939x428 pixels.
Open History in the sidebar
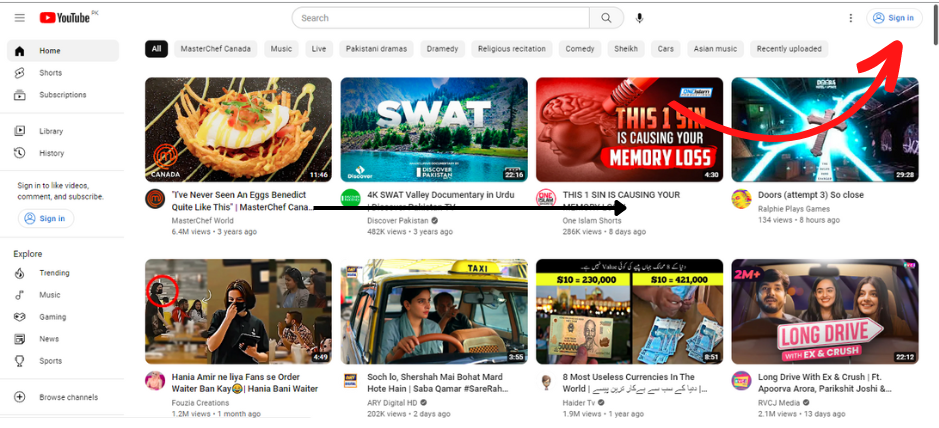(63, 153)
